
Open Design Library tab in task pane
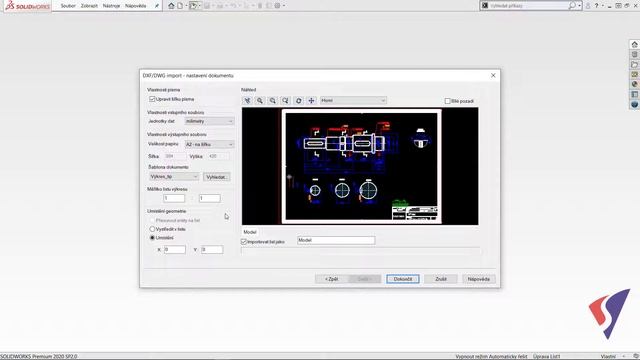[x=634, y=54]
